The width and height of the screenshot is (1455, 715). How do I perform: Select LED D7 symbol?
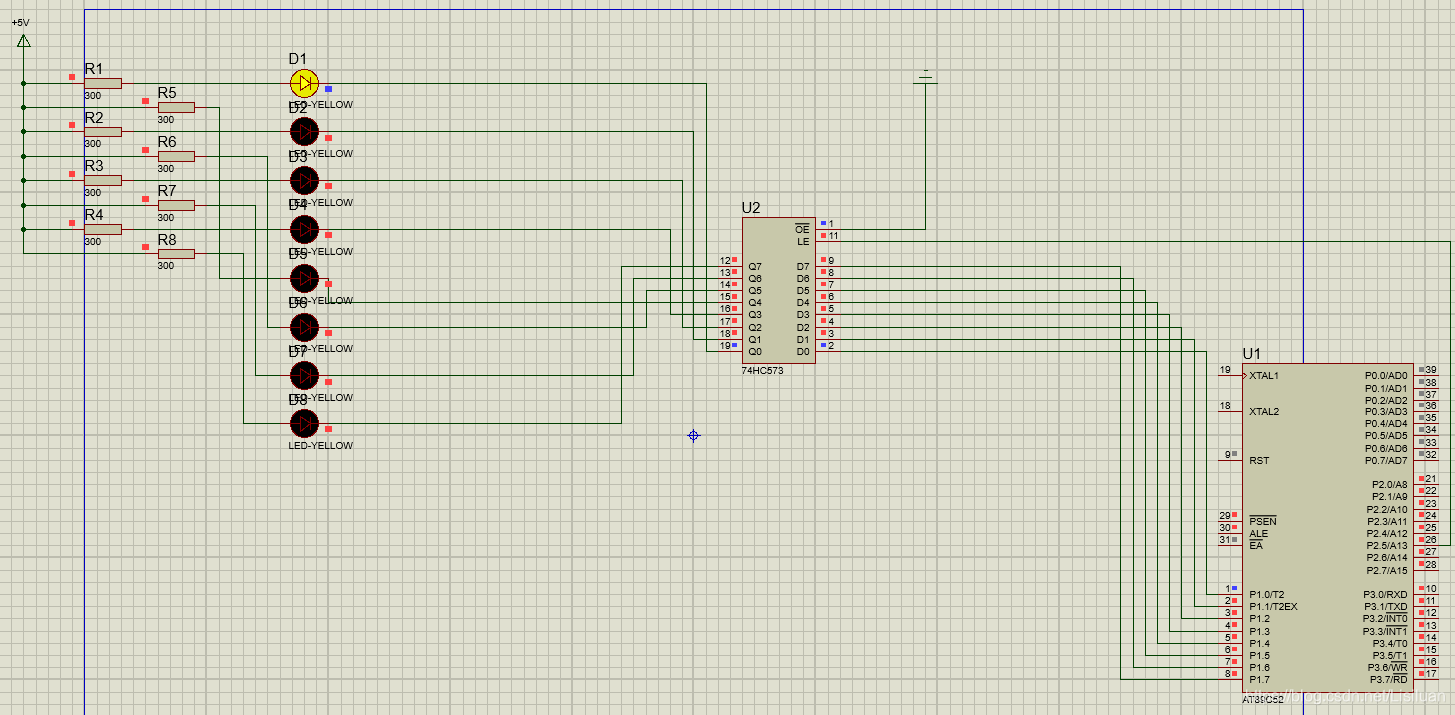304,375
